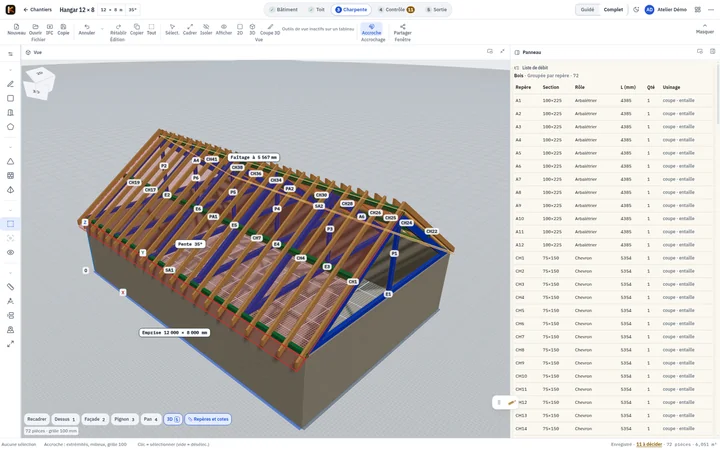
Task: Click the Recadrer view button
Action: point(37,419)
